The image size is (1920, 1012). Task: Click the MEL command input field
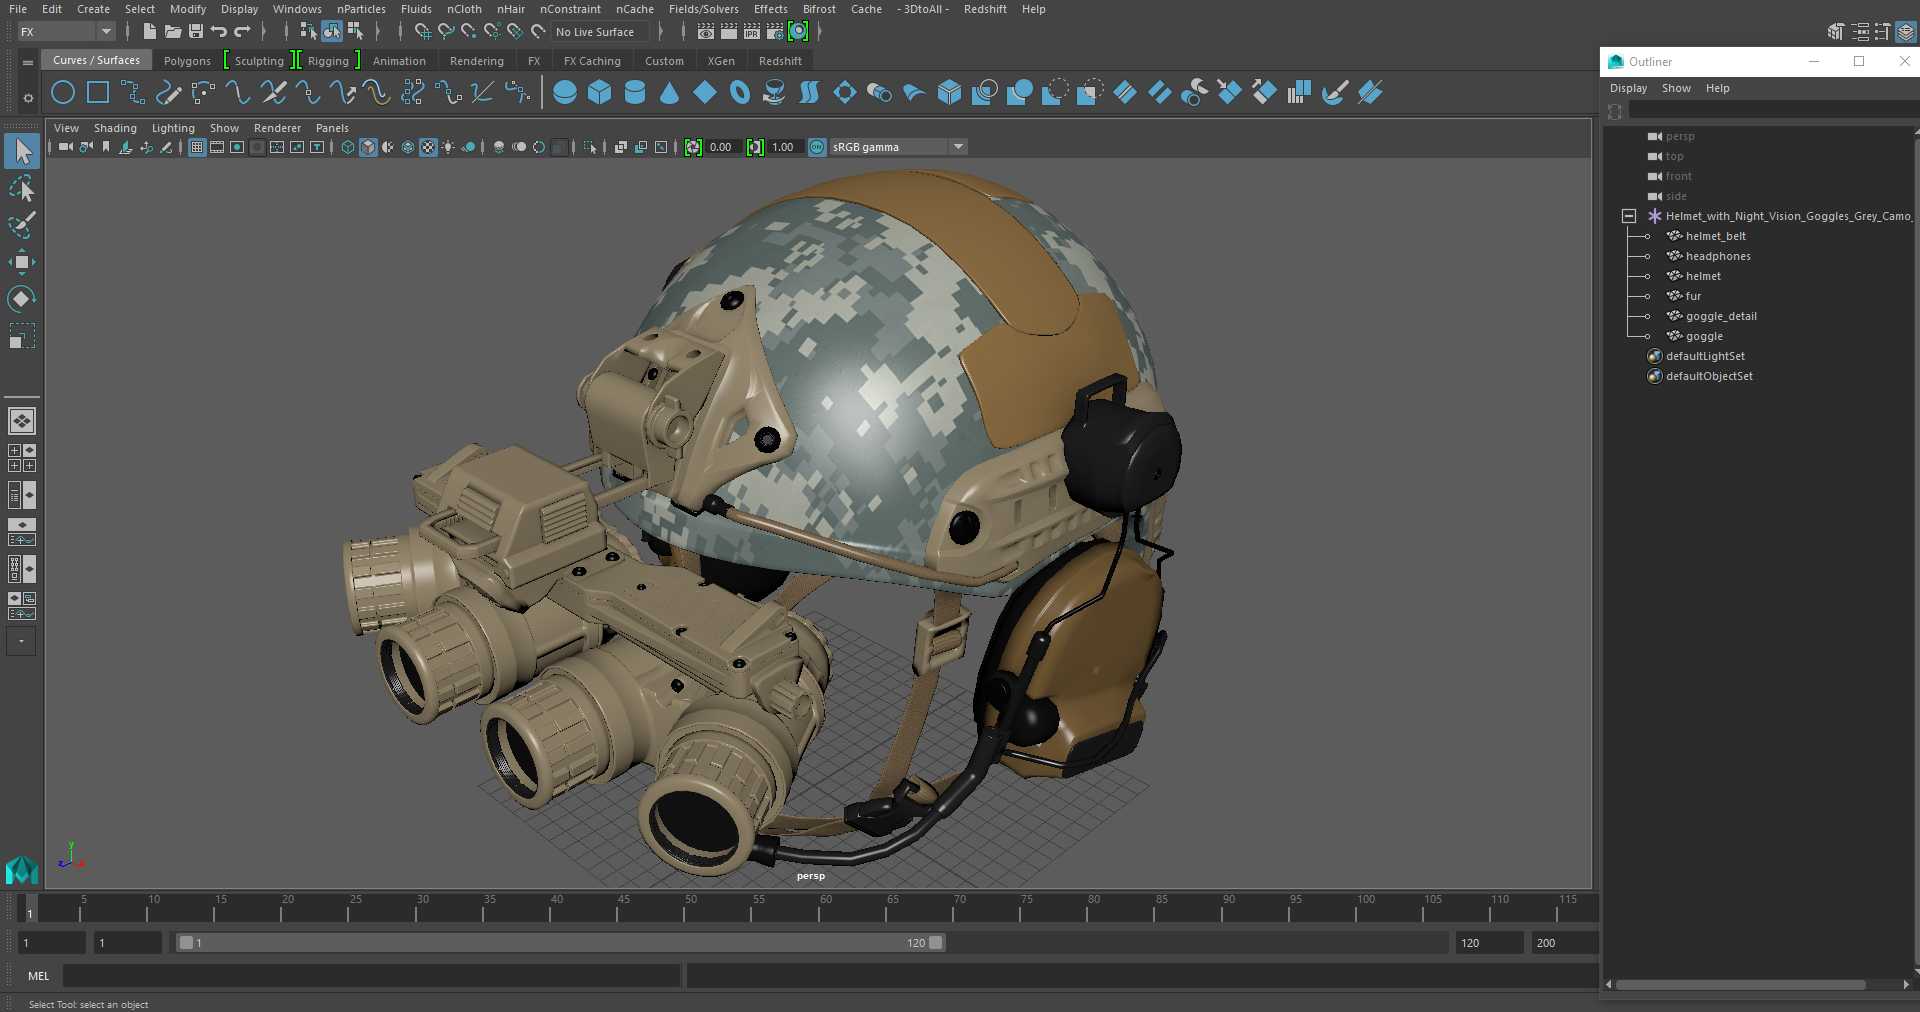point(371,976)
